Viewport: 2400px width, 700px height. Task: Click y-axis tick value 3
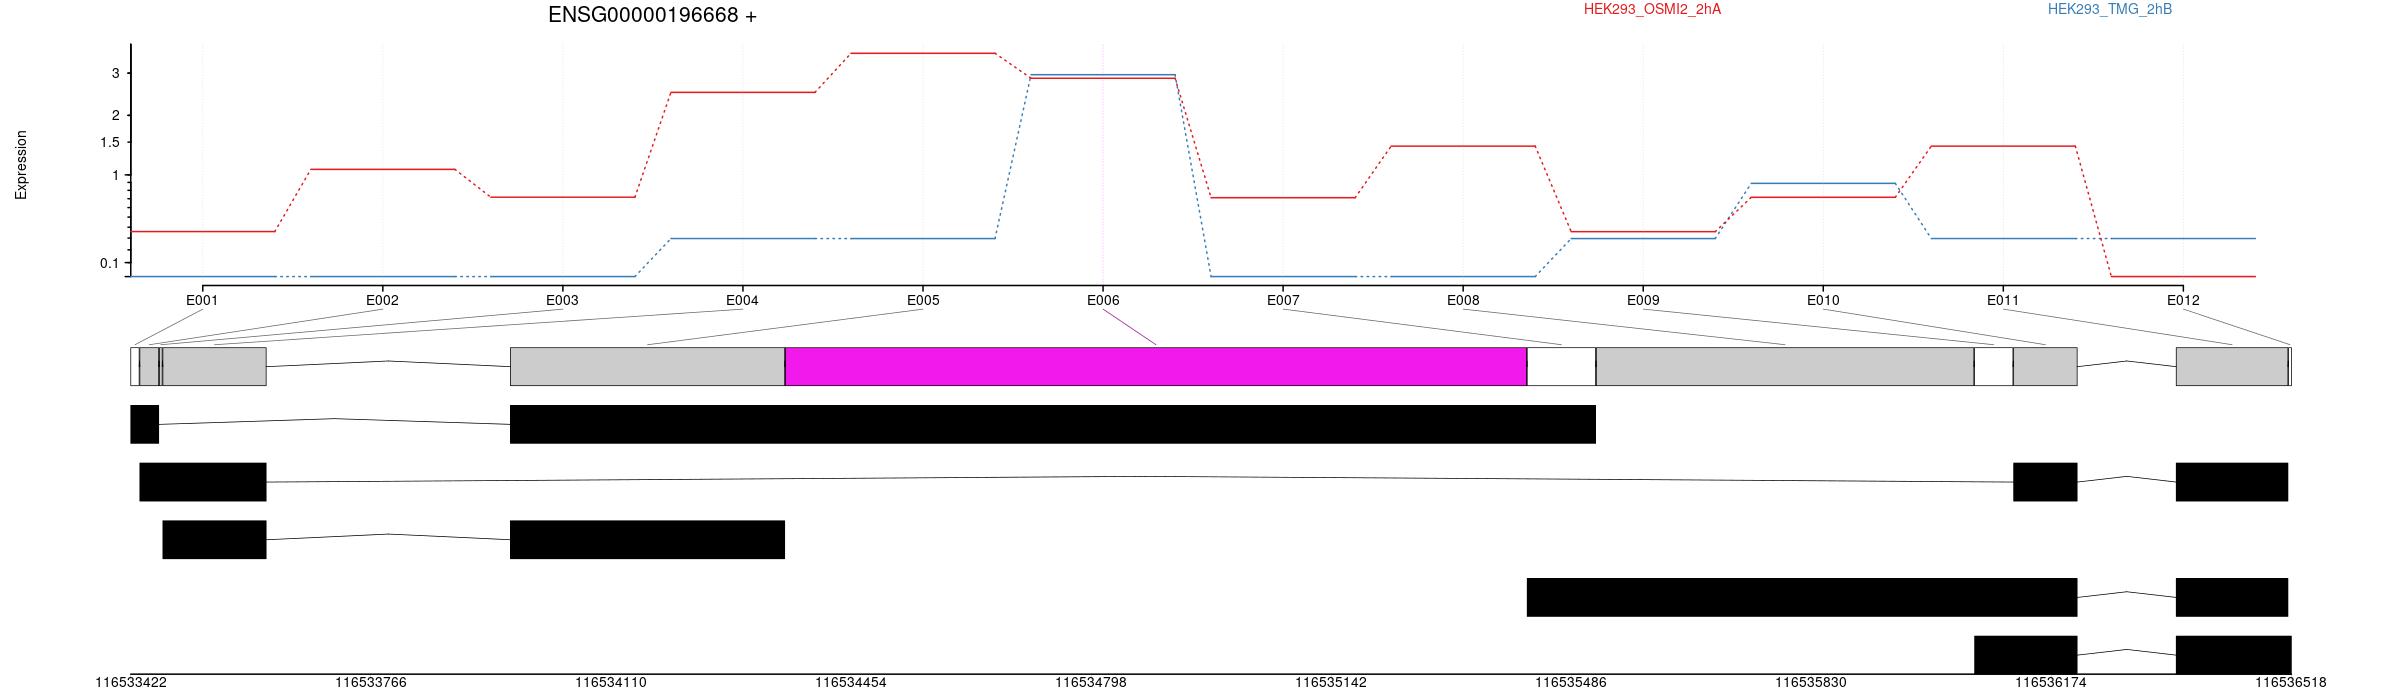116,74
